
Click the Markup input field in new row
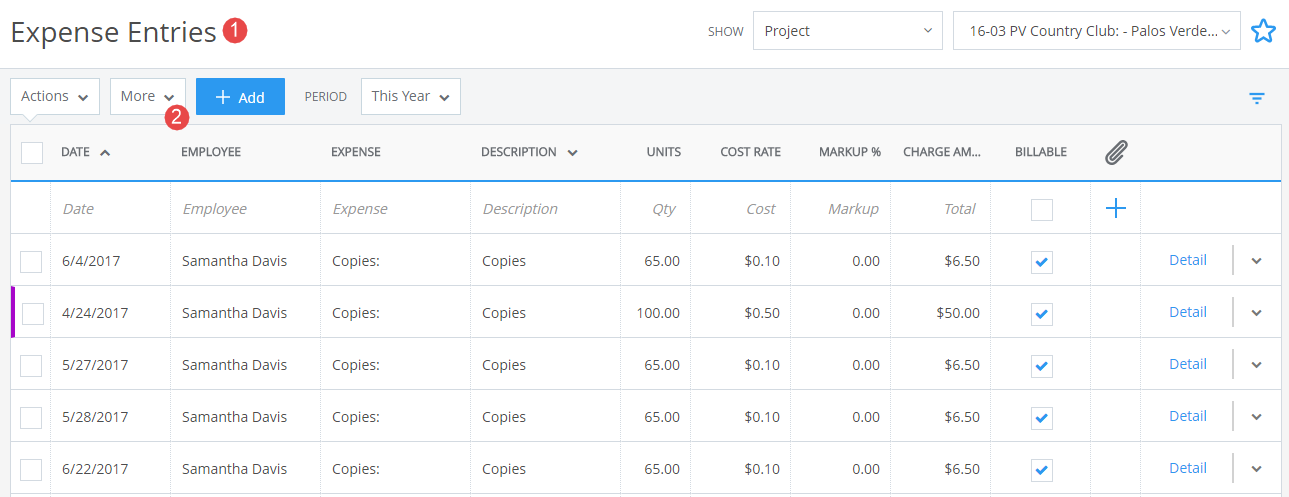click(x=840, y=209)
